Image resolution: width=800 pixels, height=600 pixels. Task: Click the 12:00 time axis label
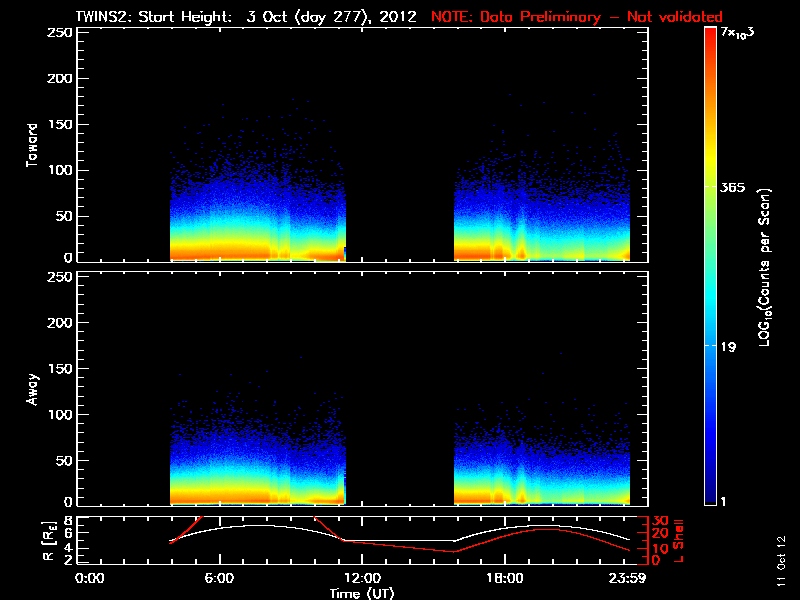click(362, 579)
